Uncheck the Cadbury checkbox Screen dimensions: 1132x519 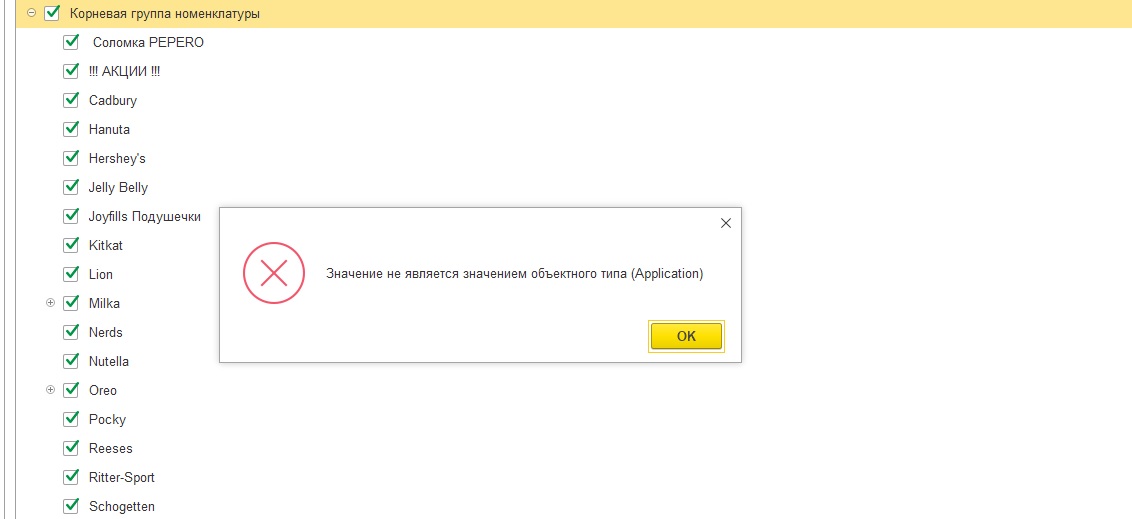click(x=71, y=100)
